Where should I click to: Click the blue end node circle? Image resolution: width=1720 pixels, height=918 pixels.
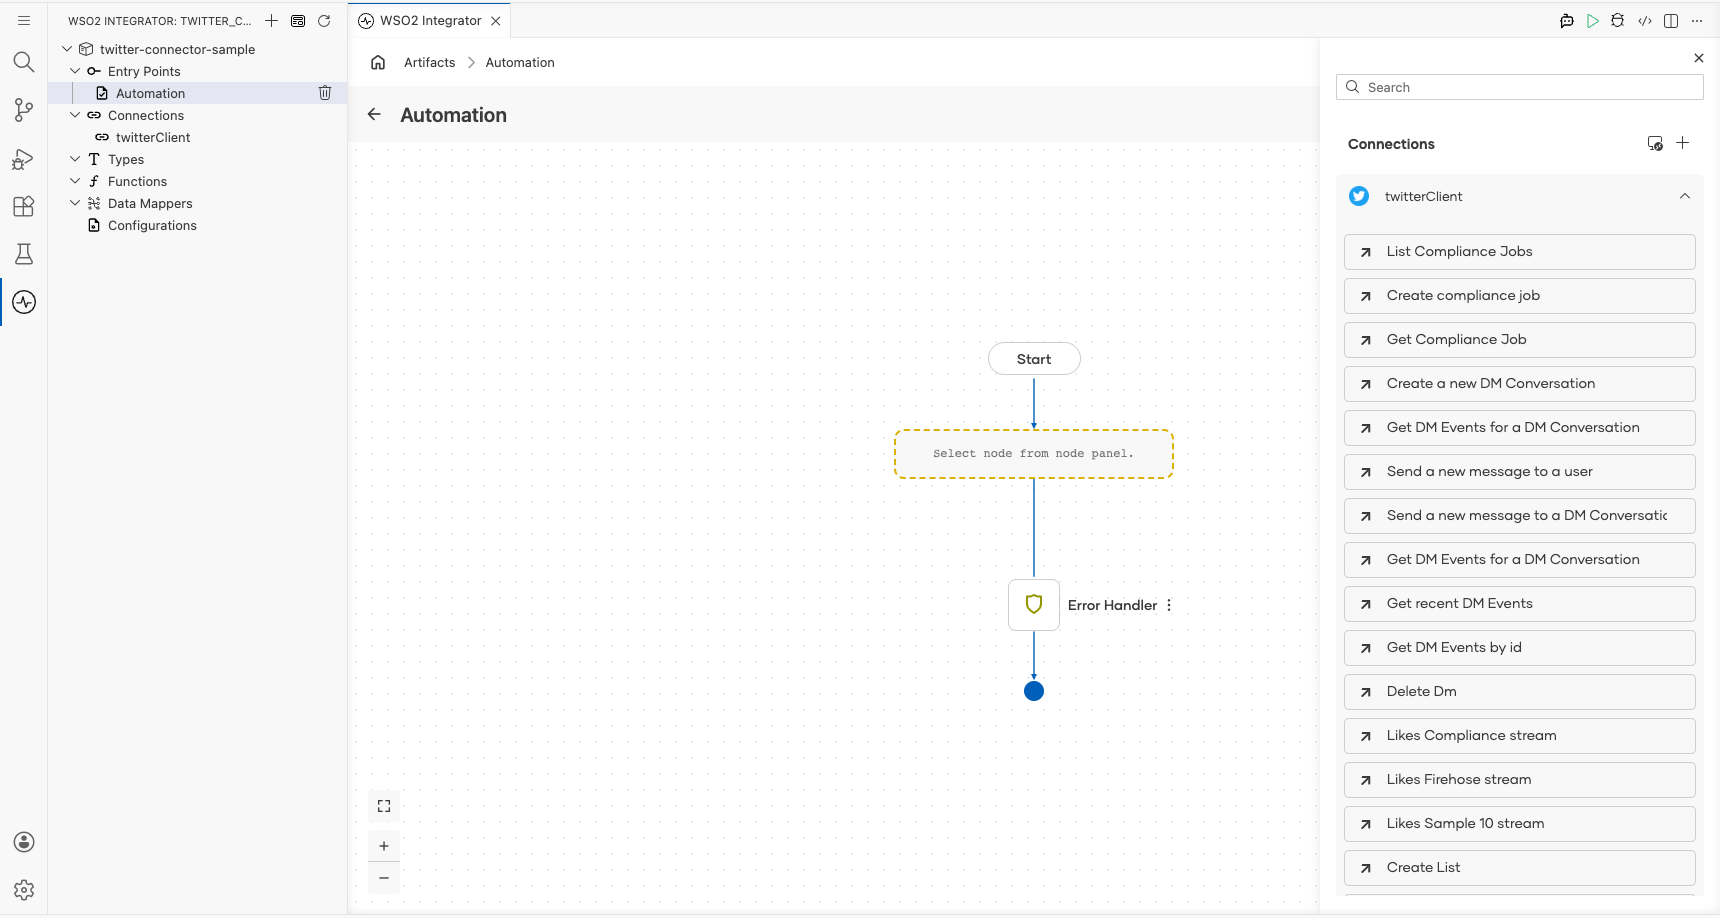1034,691
